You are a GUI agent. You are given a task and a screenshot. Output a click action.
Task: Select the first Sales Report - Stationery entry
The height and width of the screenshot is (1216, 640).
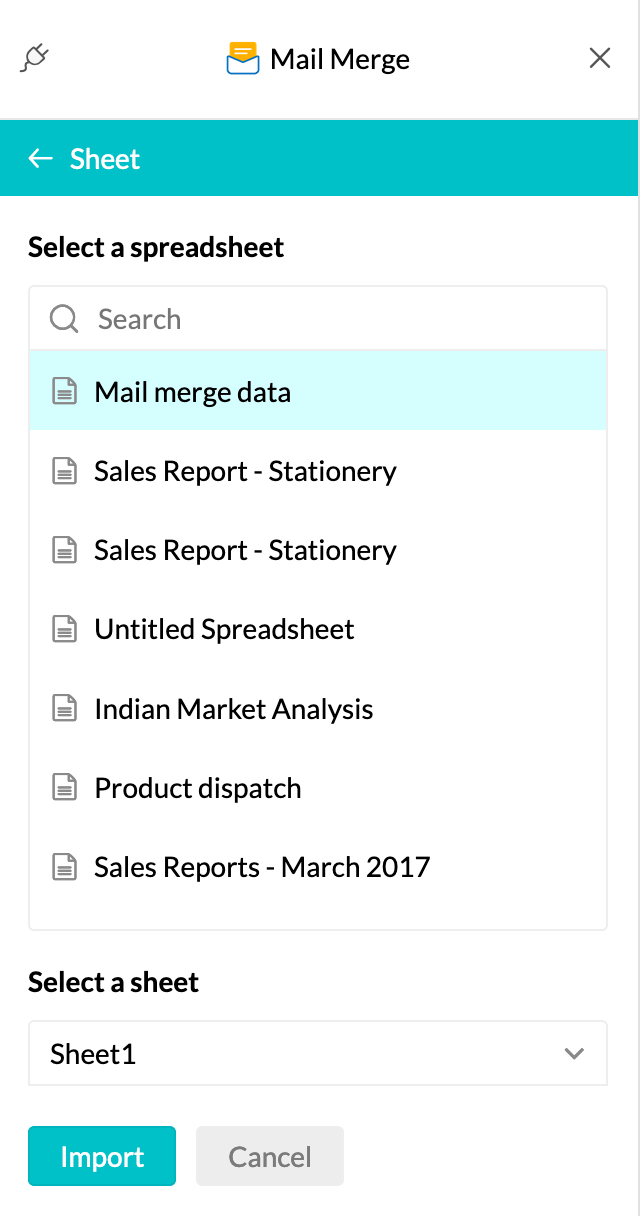point(245,470)
